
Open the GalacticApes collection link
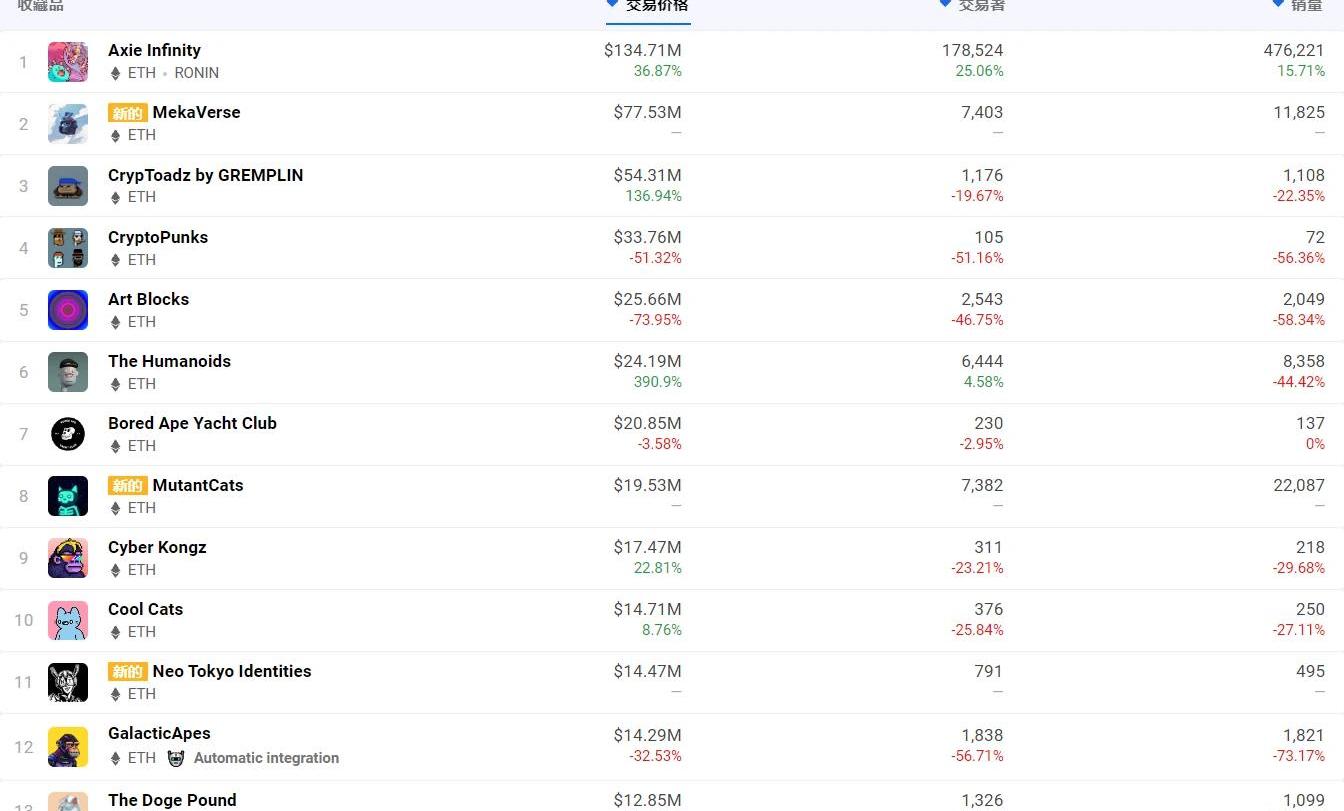159,733
